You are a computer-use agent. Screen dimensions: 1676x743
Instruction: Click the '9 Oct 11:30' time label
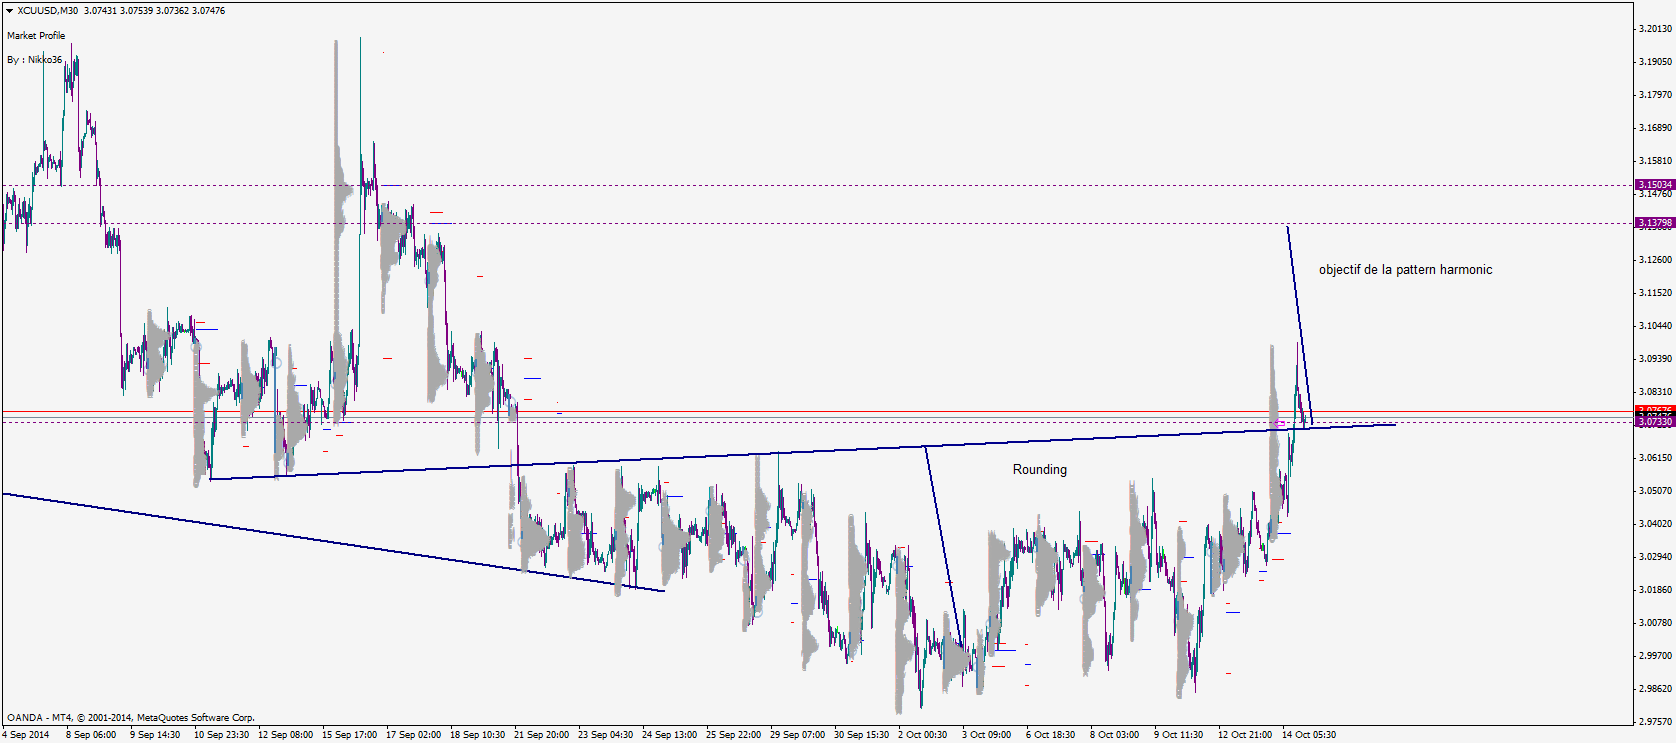pos(1178,735)
